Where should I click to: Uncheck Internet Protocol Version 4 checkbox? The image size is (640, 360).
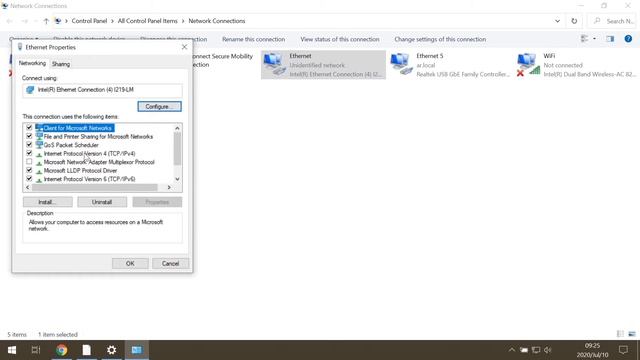coord(29,153)
